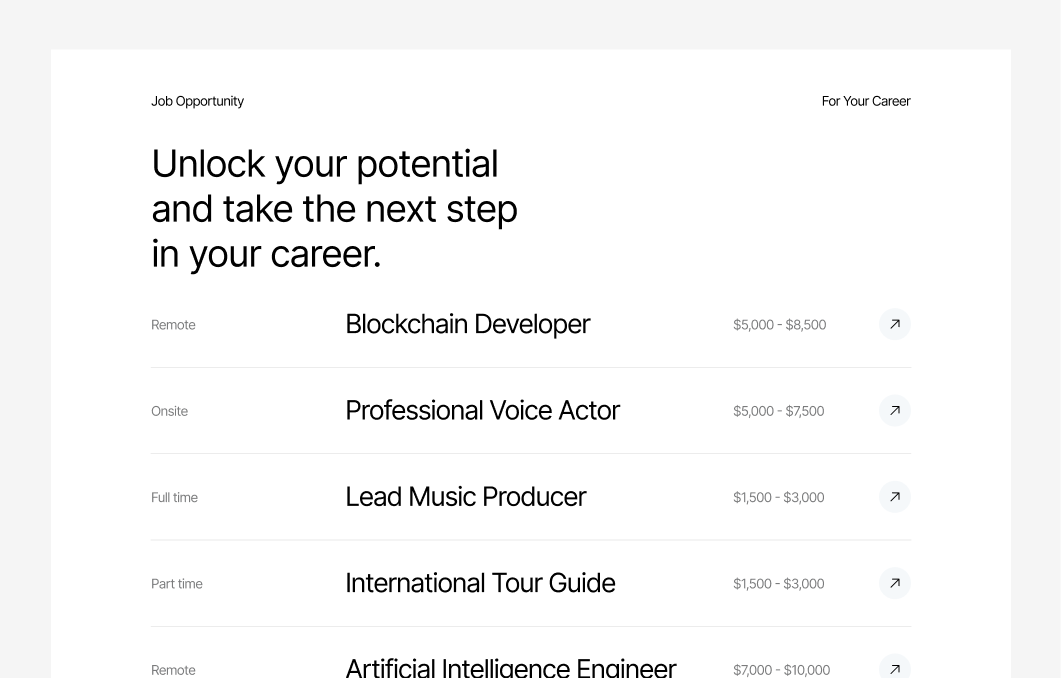Select the Remote tag for Blockchain Developer
The height and width of the screenshot is (678, 1061).
(x=173, y=324)
